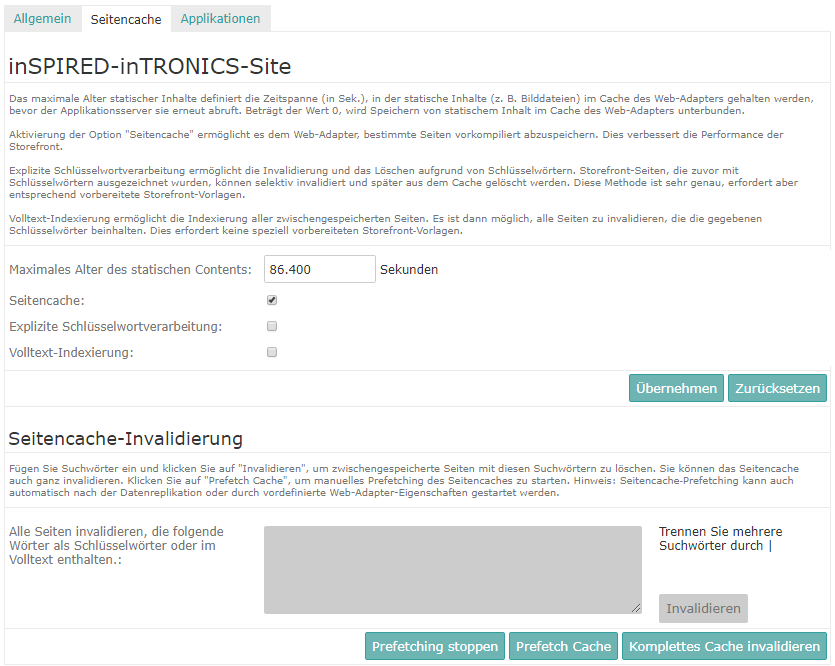Click the grayed-out Invalidieren button
Viewport: 835px width, 666px height.
[x=703, y=608]
